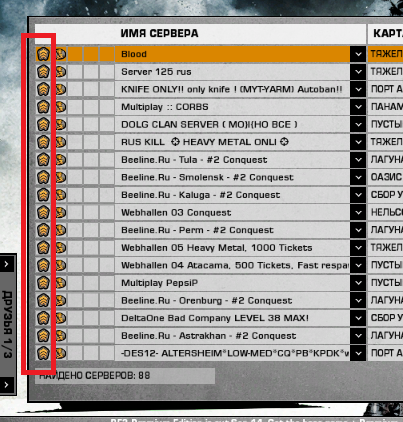This screenshot has width=403, height=422.
Task: Click rank badge for DOLG CLAN SERVER
Action: click(x=43, y=124)
